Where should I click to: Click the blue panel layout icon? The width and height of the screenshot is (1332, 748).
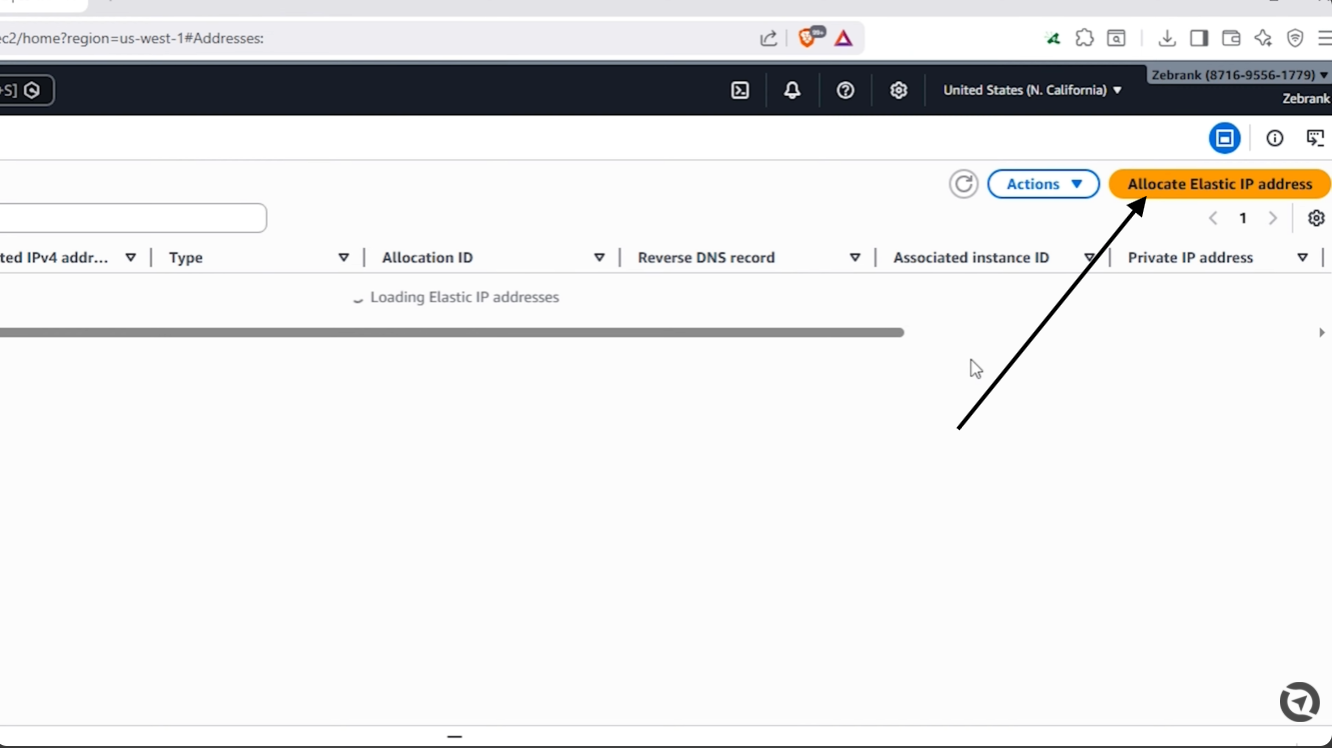[1224, 138]
